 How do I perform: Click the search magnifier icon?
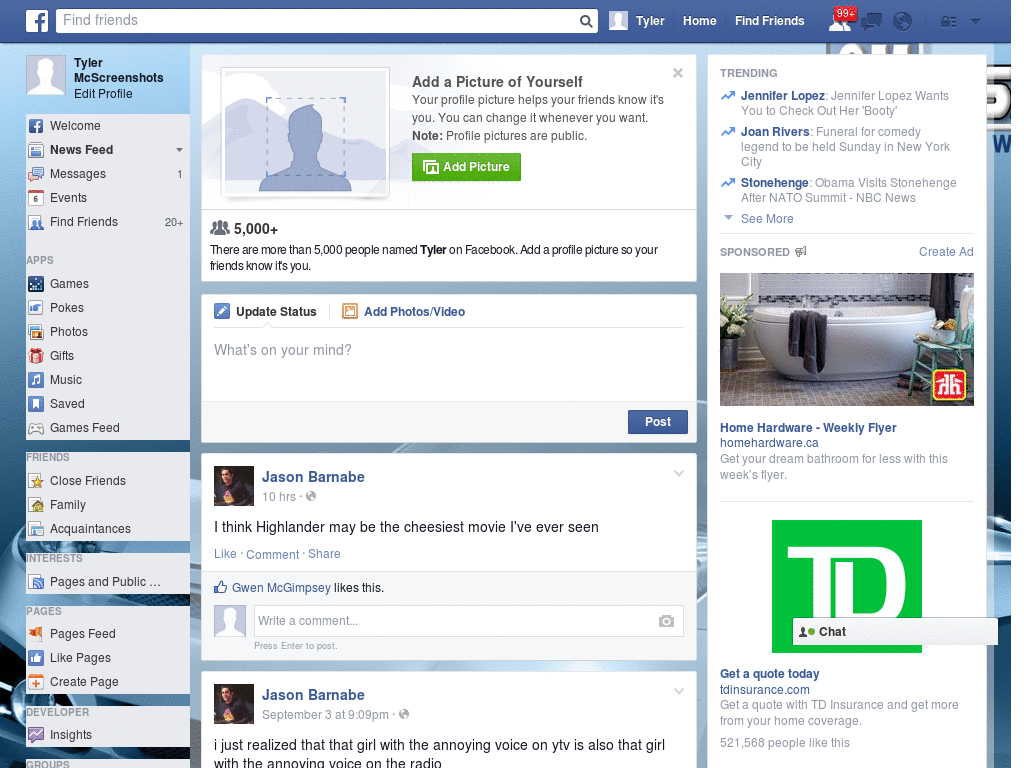tap(586, 21)
